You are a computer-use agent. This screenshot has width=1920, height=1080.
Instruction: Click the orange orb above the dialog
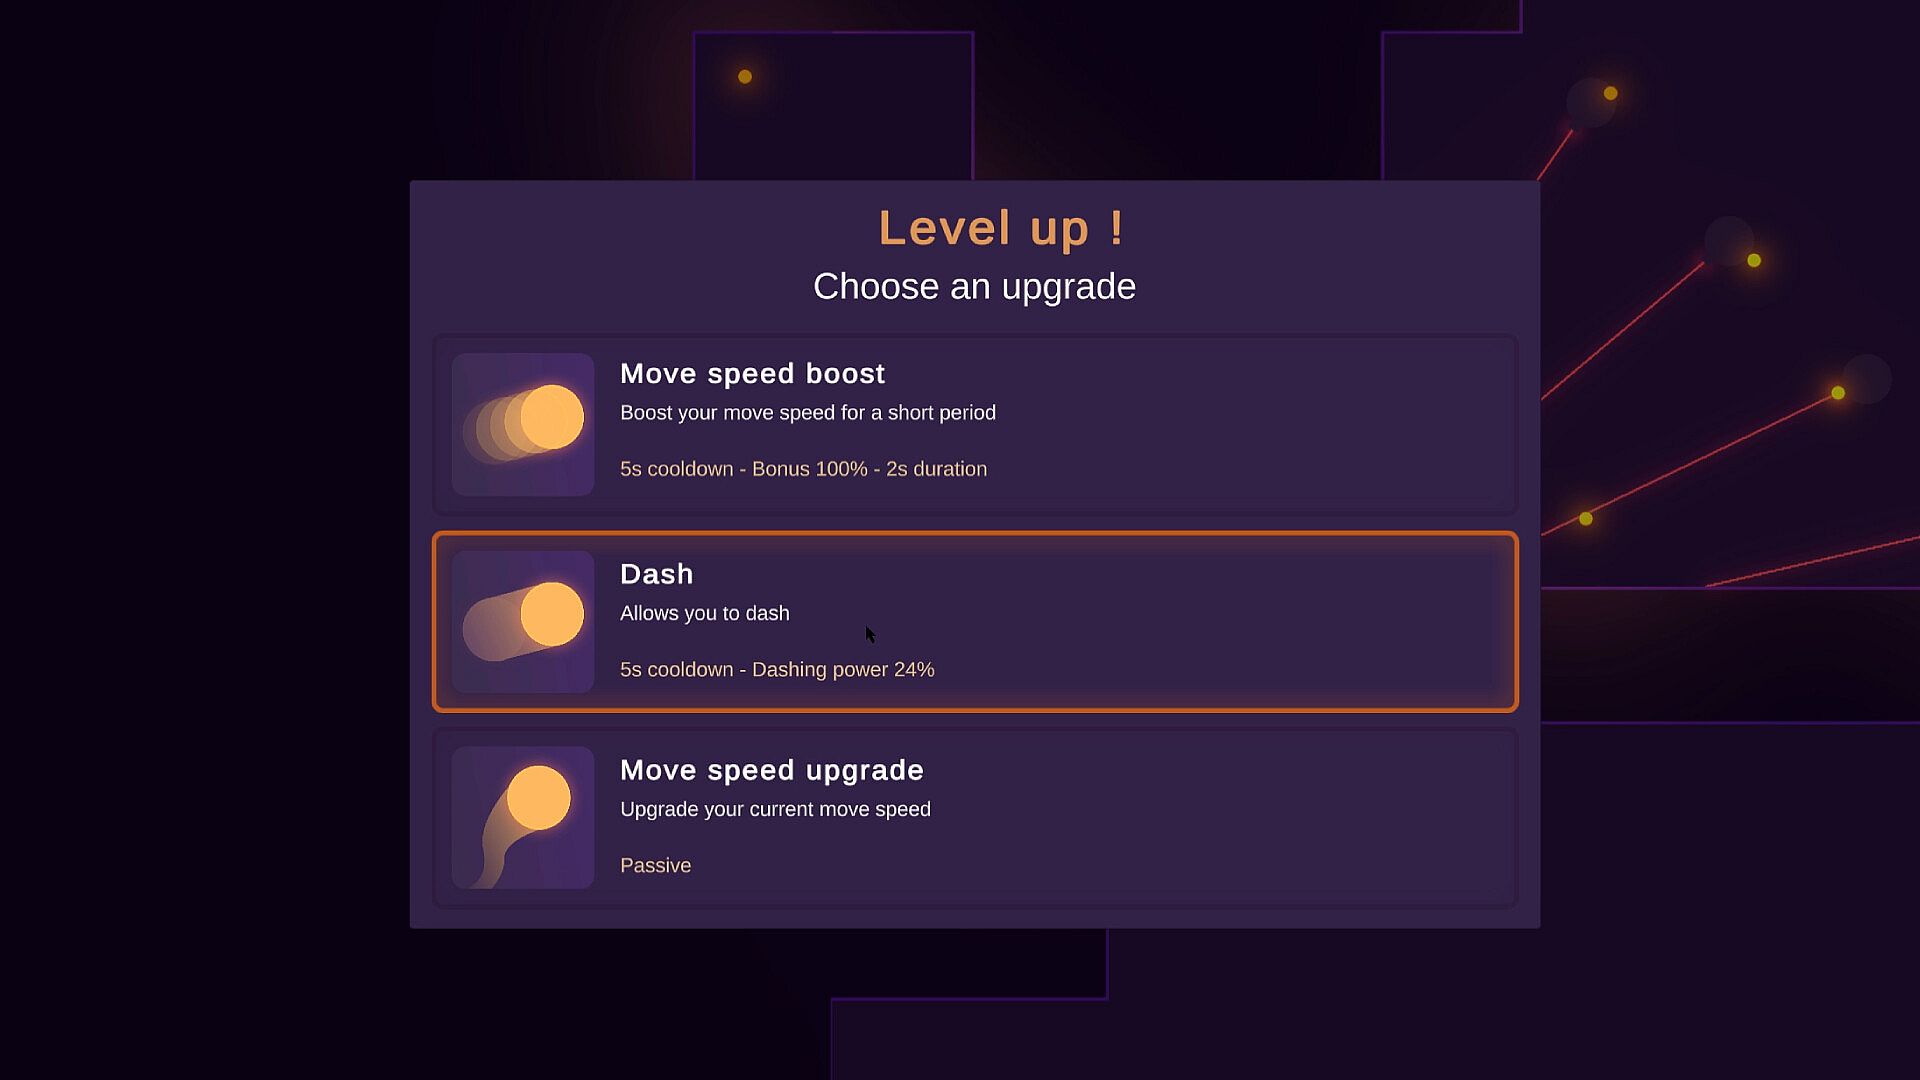(745, 77)
